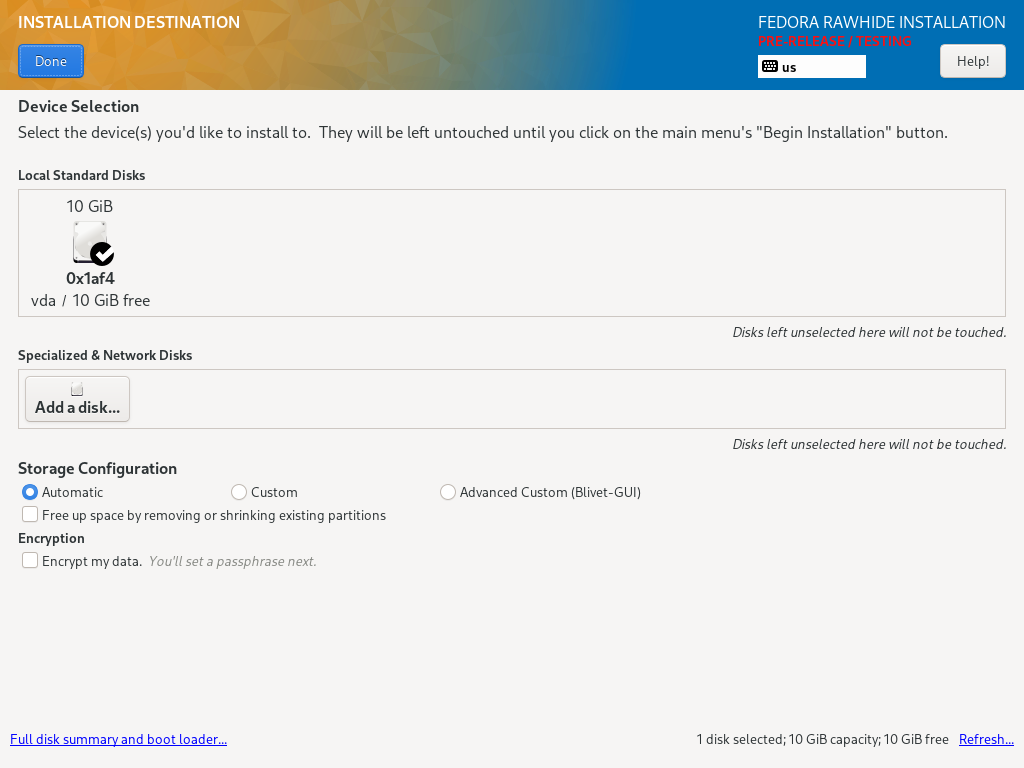Click '1 disk selected; 10 GiB capacity' status text
Image resolution: width=1024 pixels, height=768 pixels.
[x=822, y=739]
